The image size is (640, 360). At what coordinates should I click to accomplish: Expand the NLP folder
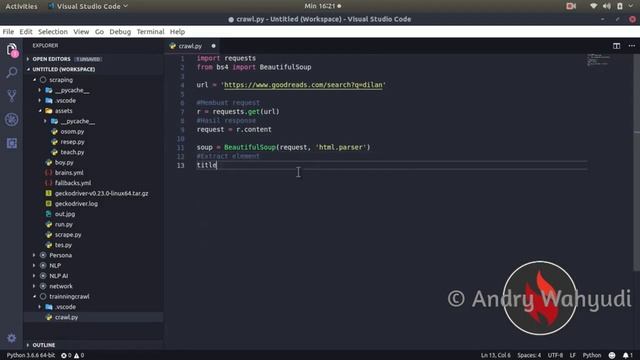55,265
